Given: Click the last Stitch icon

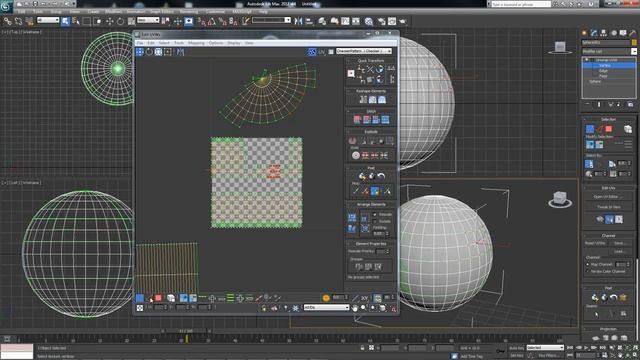Looking at the screenshot, I should (x=385, y=120).
